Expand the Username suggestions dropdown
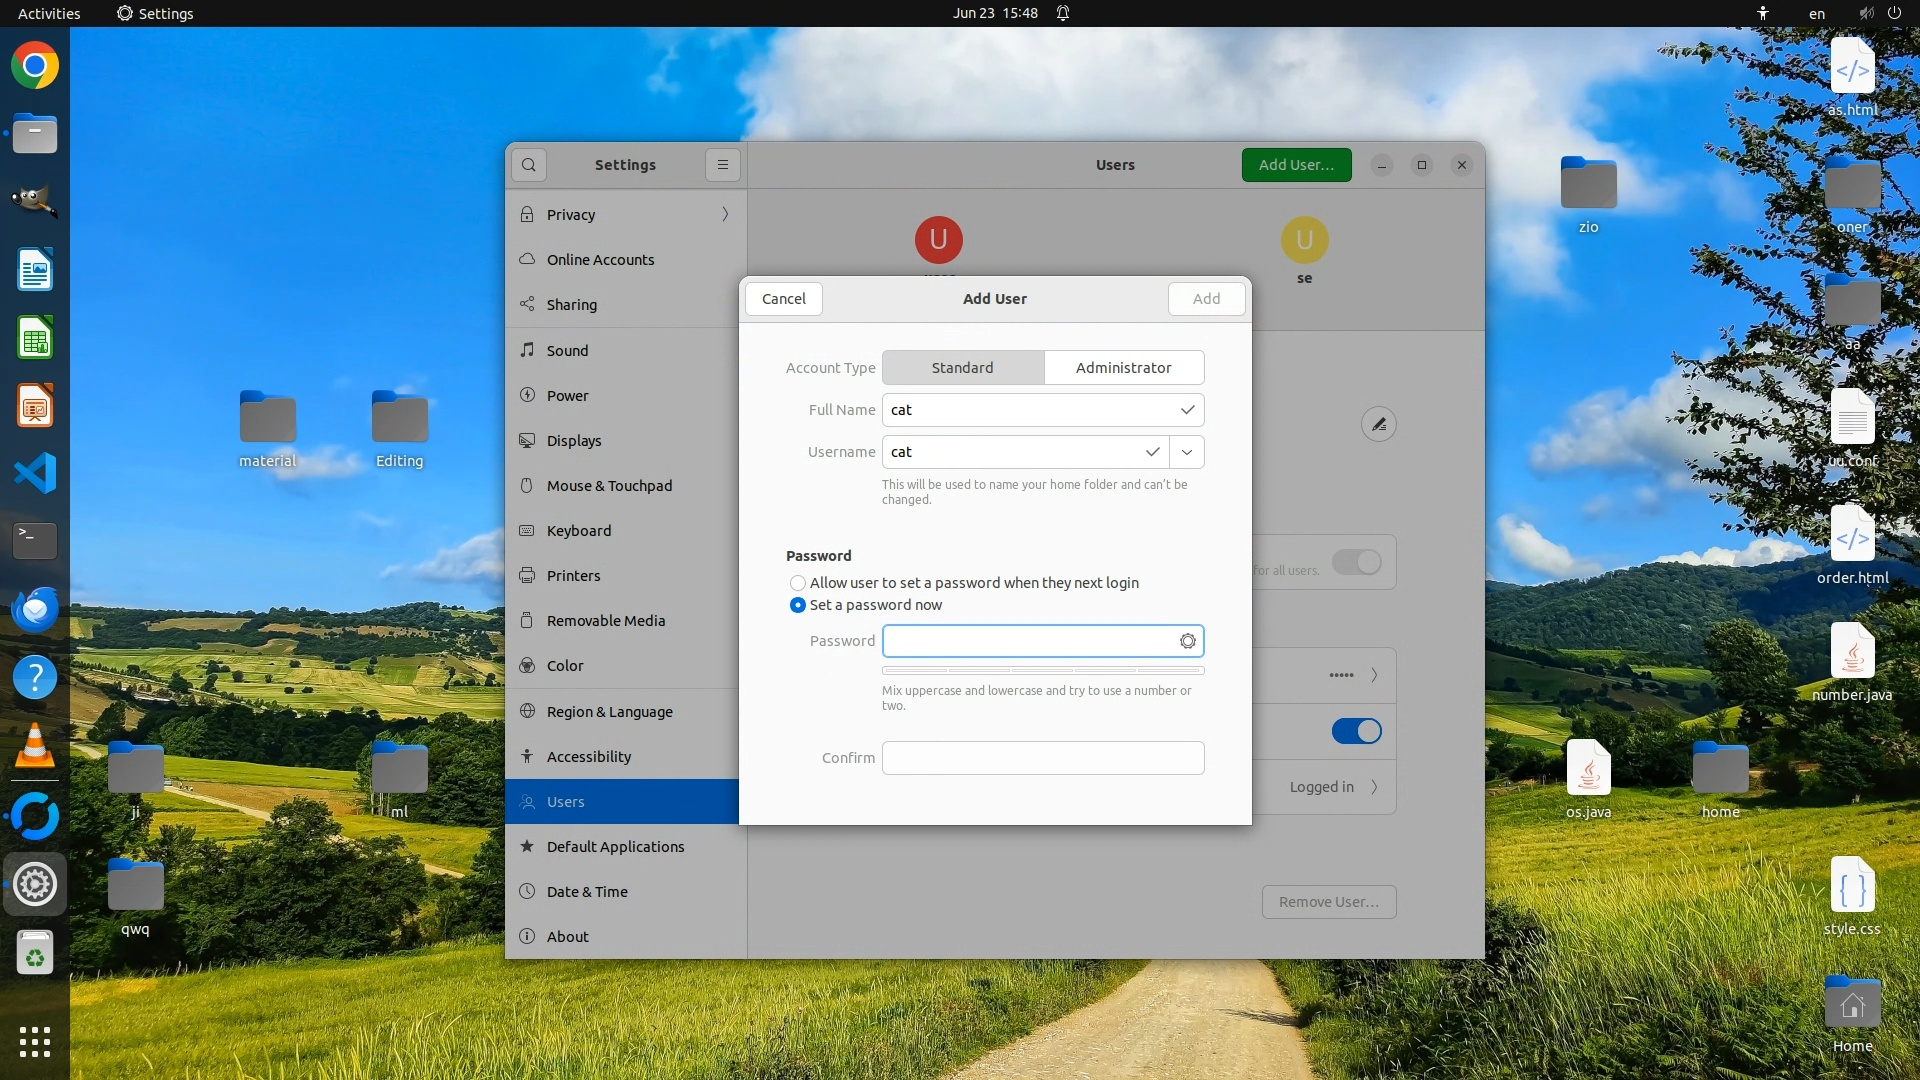This screenshot has width=1920, height=1080. 1187,452
